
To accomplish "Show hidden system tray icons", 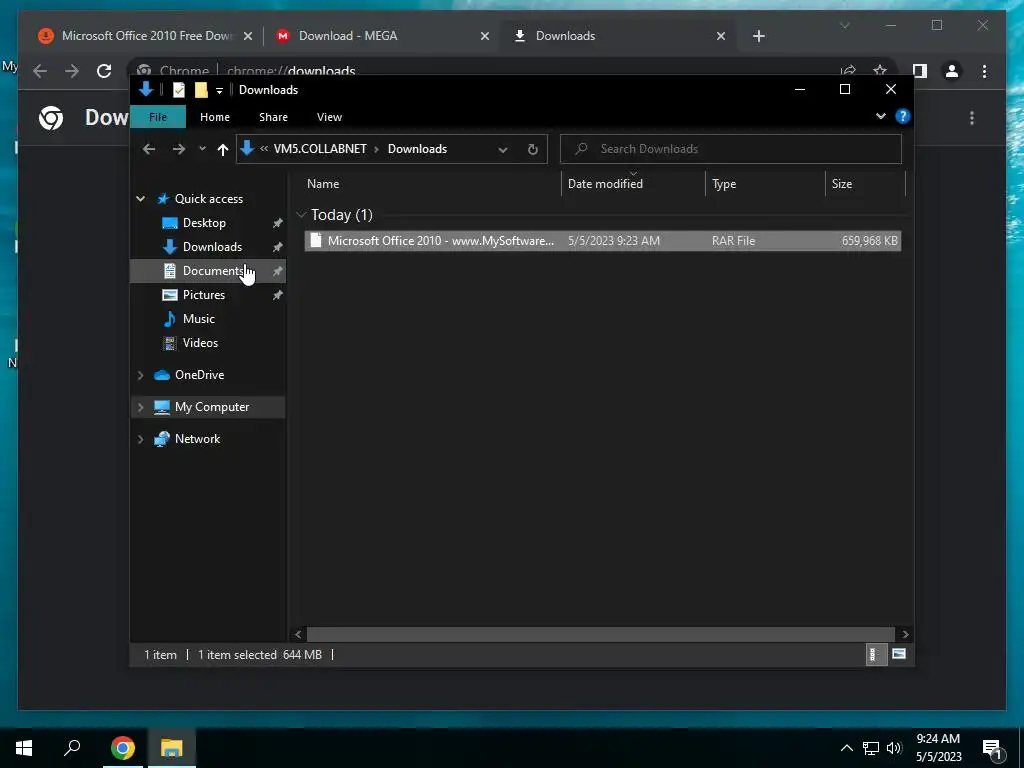I will 846,748.
